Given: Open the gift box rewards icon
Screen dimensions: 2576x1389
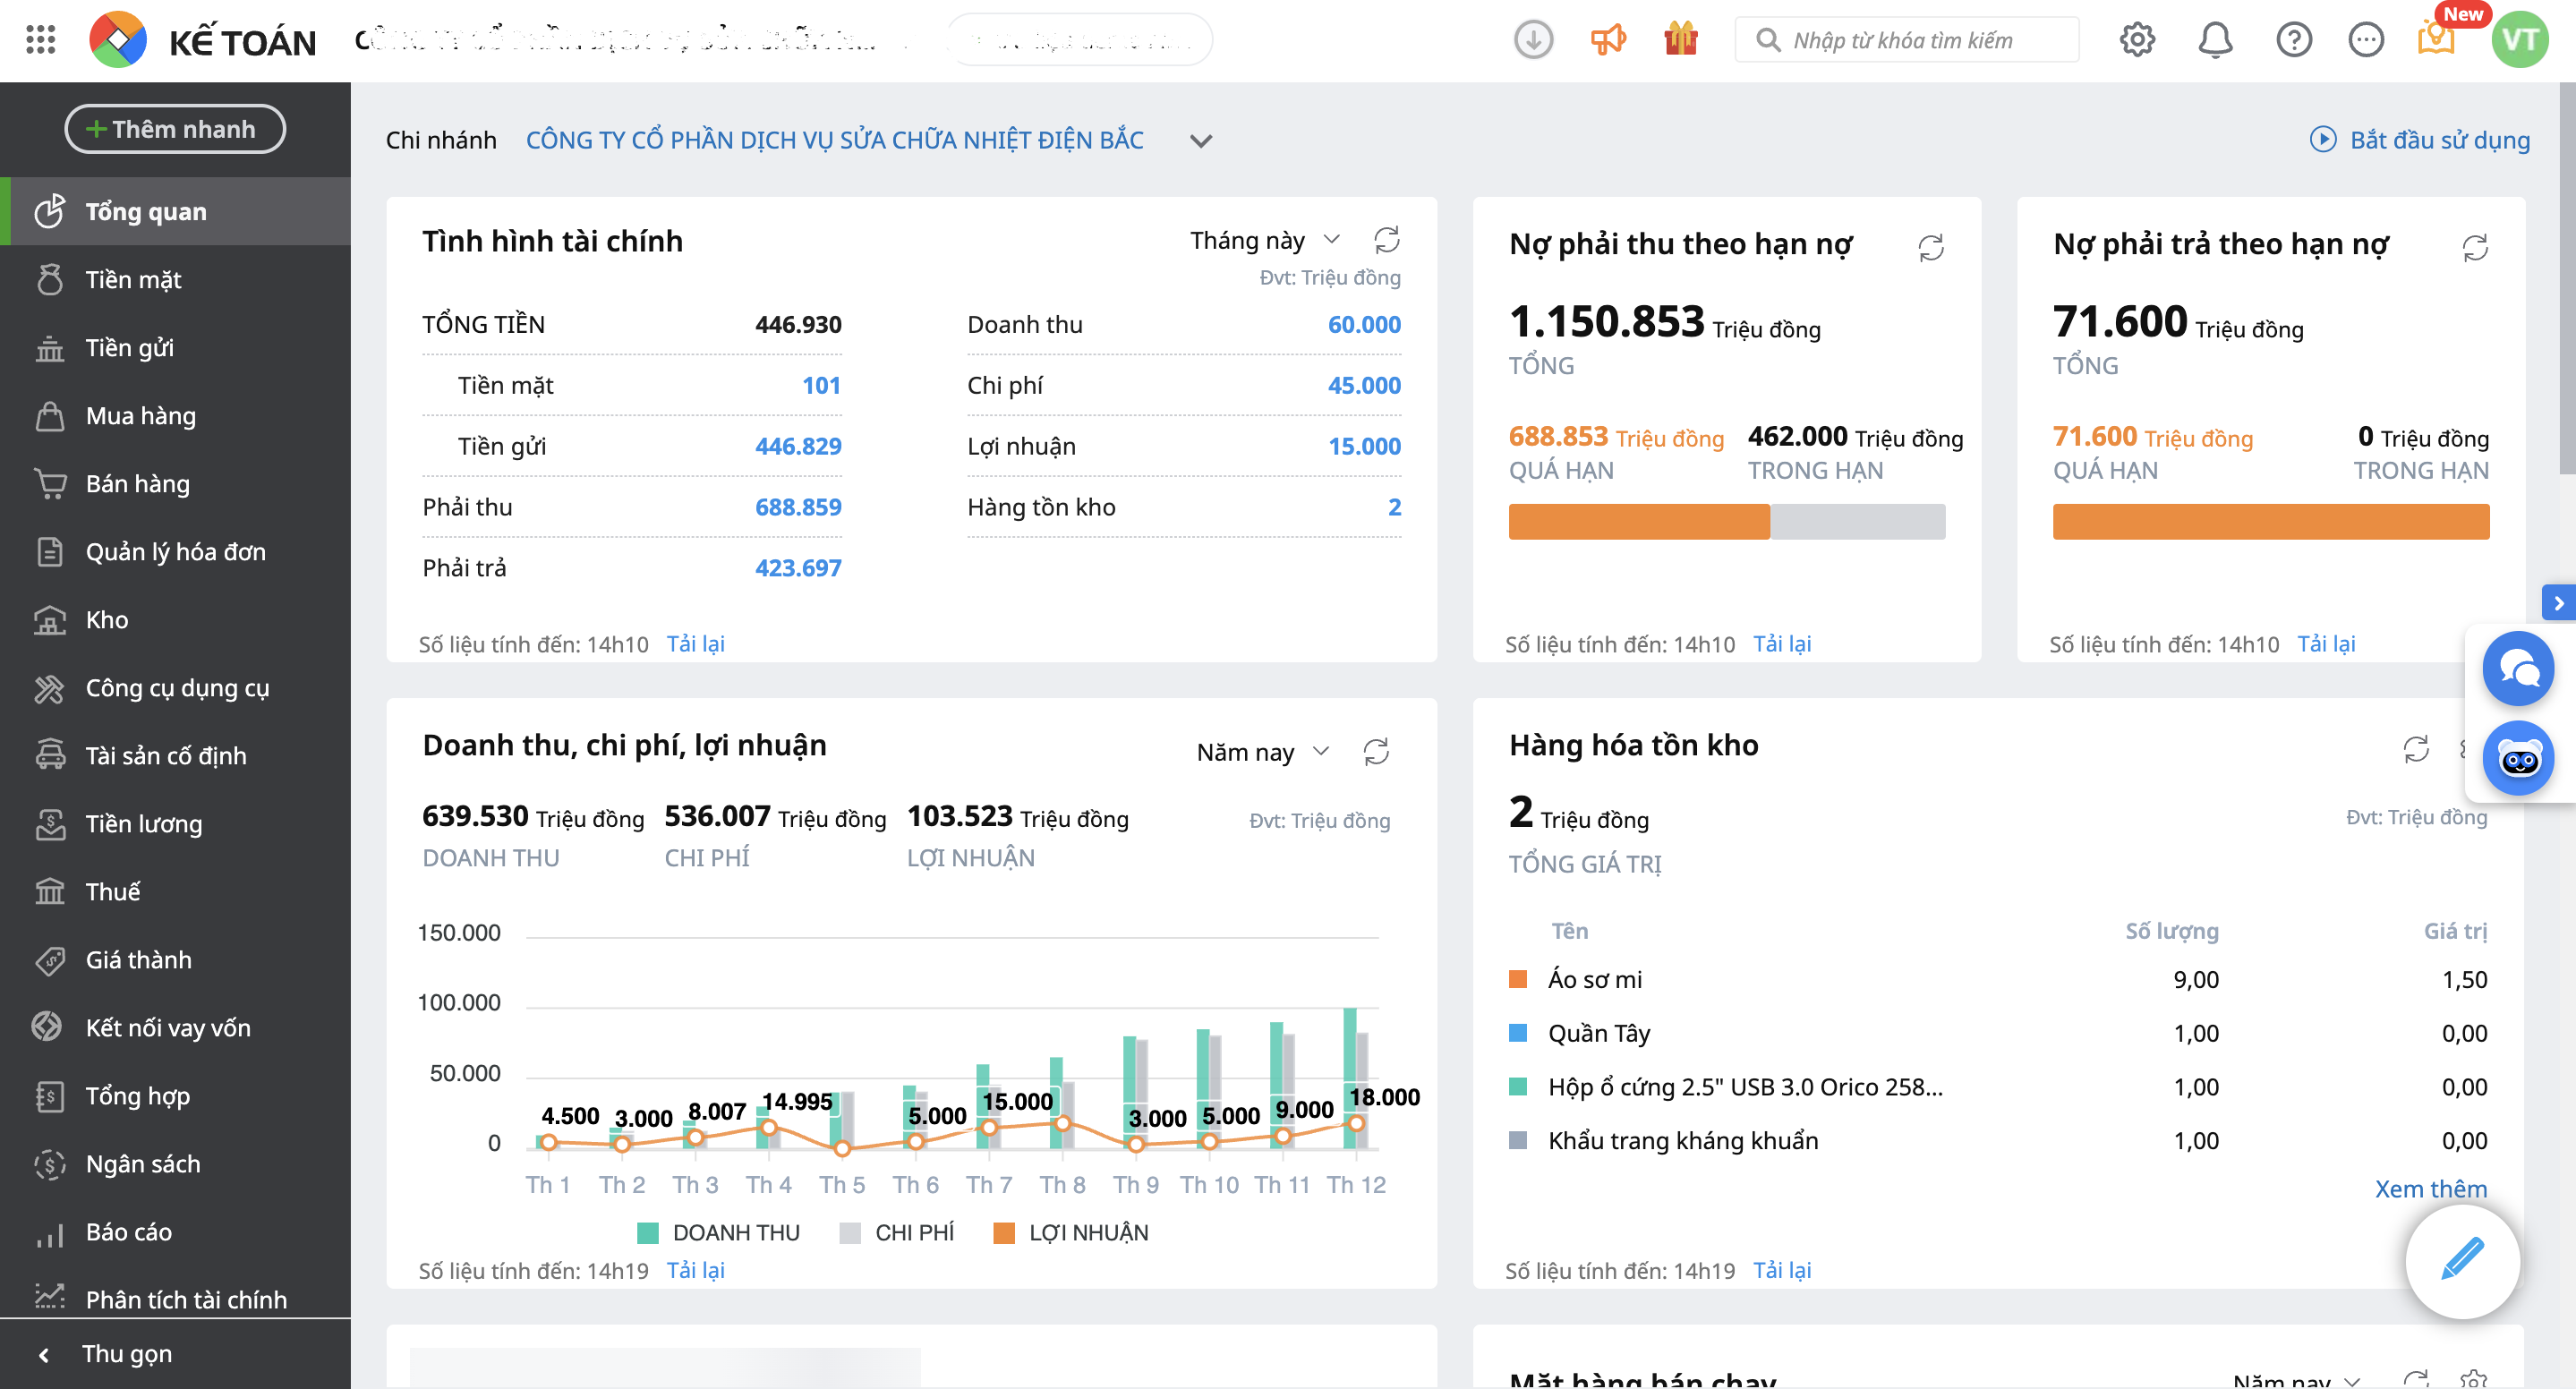Looking at the screenshot, I should (x=1681, y=40).
